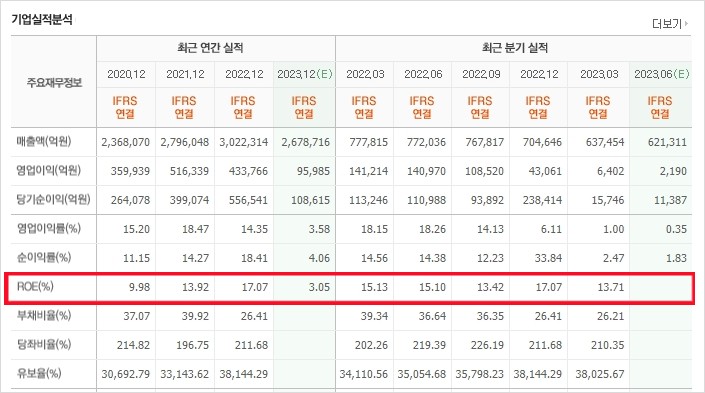Click the 2023.12(E) estimate column header

click(305, 74)
